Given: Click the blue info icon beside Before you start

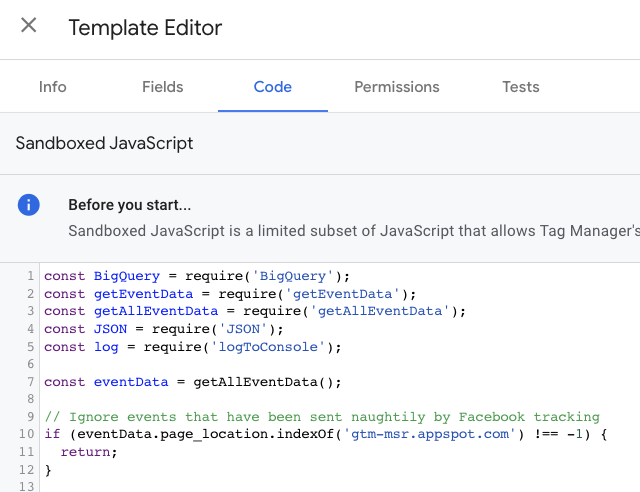Looking at the screenshot, I should (29, 205).
